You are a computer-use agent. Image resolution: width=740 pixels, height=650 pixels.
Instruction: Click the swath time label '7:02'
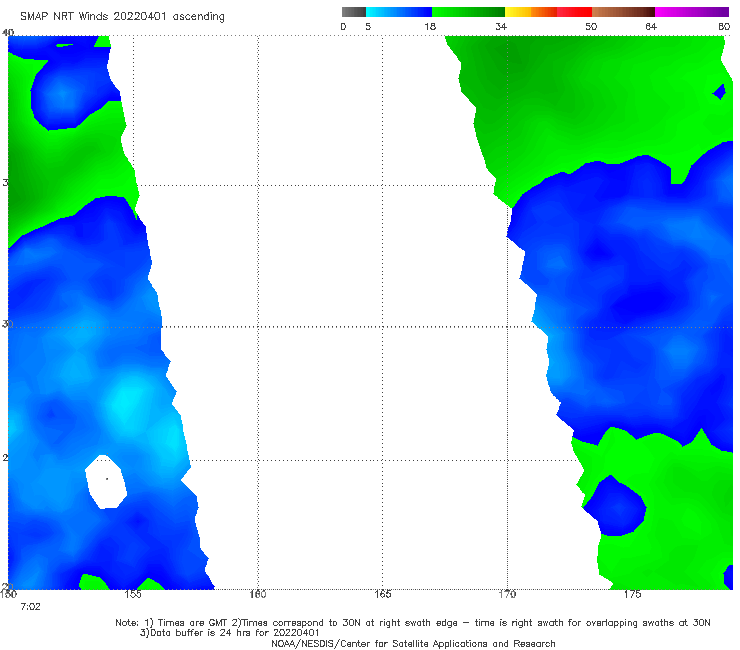pos(30,607)
